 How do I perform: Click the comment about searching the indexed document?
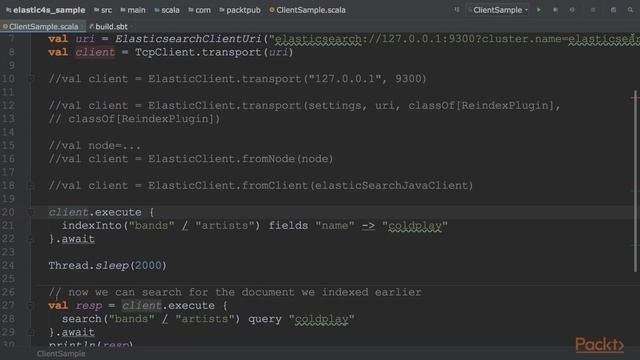[x=235, y=292]
